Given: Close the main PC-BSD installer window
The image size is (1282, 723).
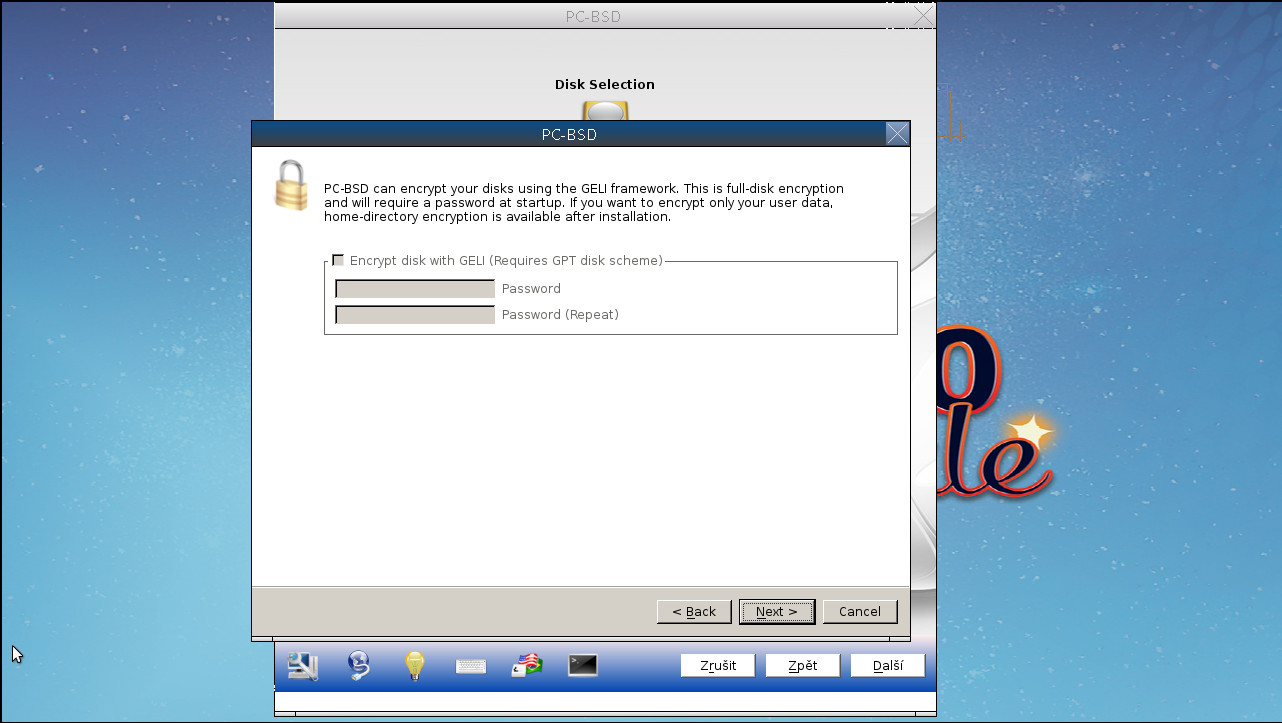Looking at the screenshot, I should (922, 16).
